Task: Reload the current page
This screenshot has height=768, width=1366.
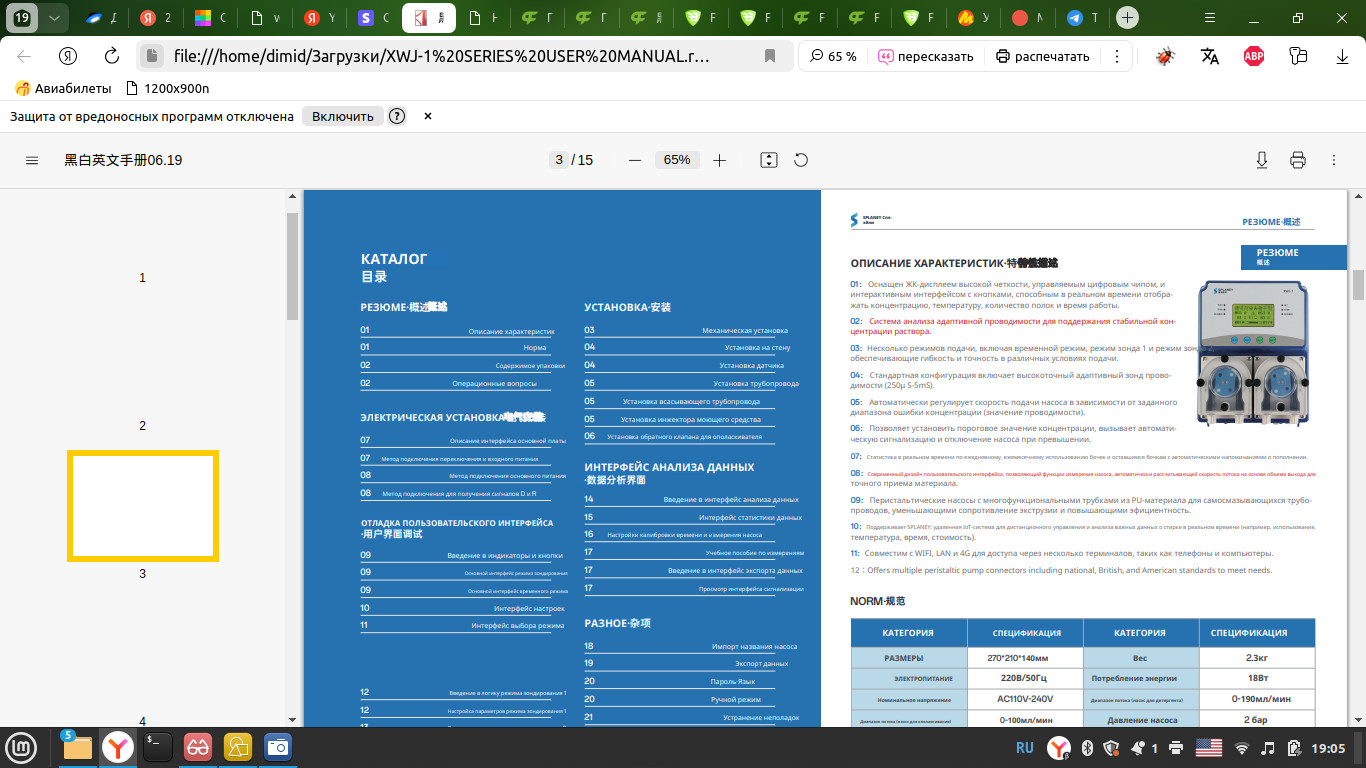Action: (112, 56)
